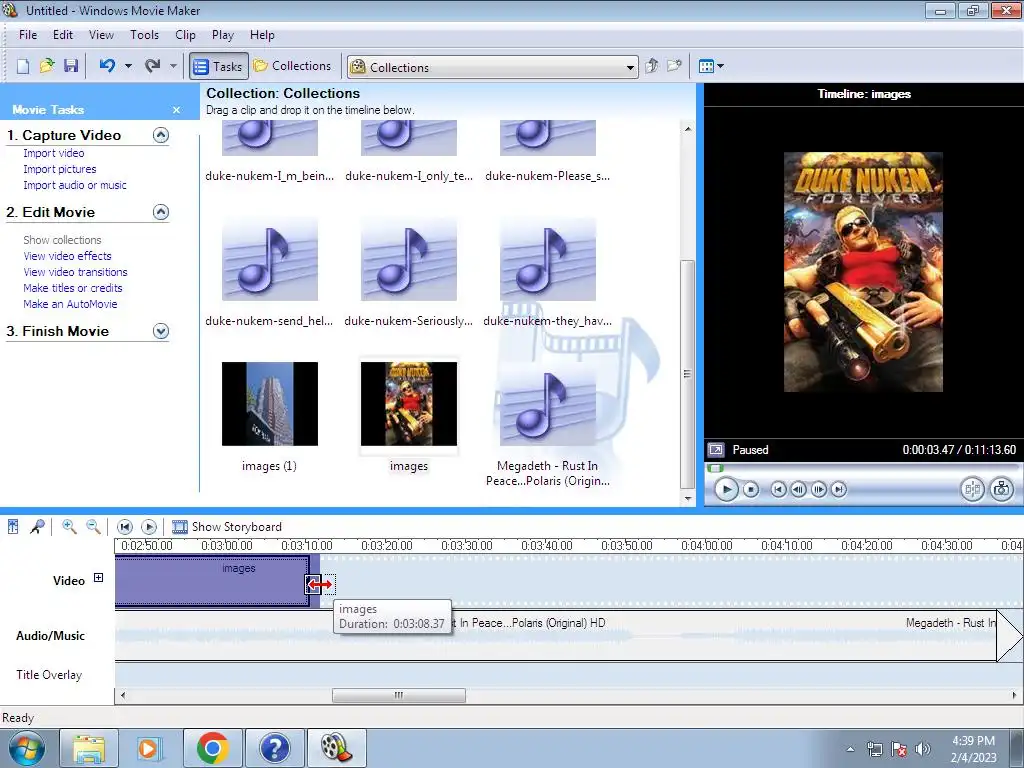Image resolution: width=1024 pixels, height=768 pixels.
Task: Select the Megadeth Rust In Peace clip
Action: pyautogui.click(x=548, y=404)
